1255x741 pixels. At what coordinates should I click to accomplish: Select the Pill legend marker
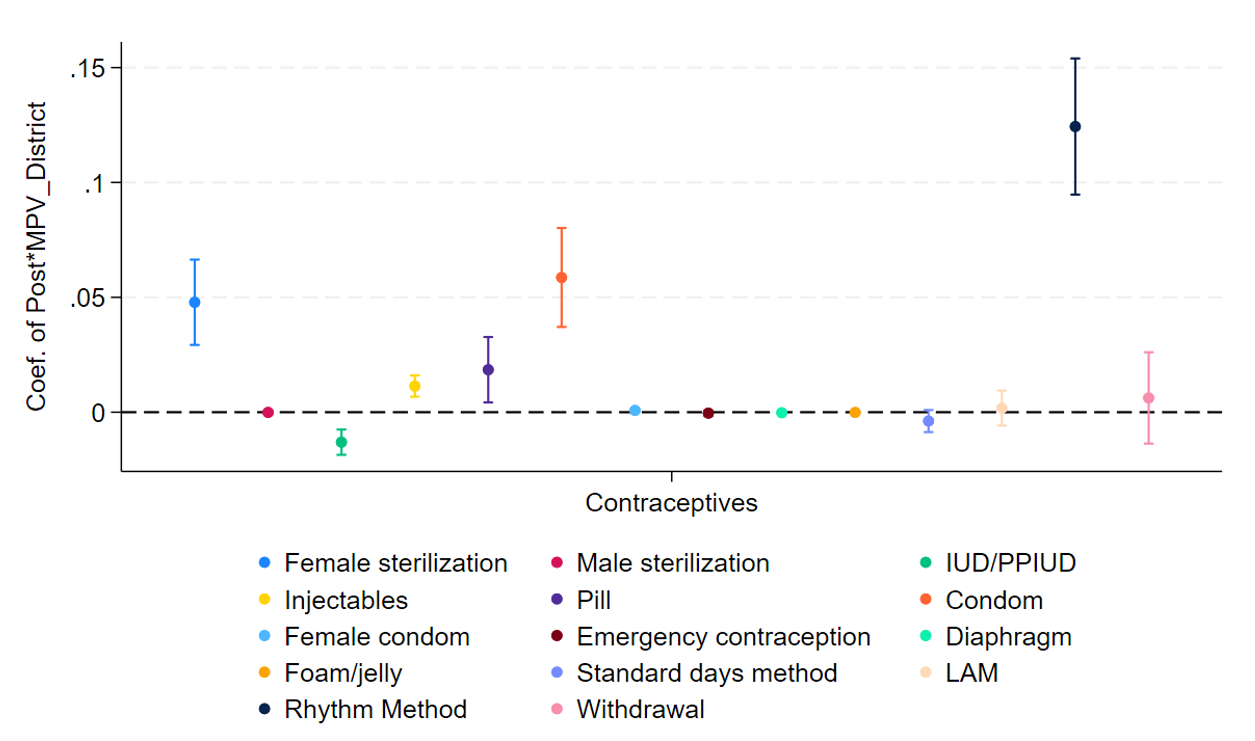click(x=557, y=601)
